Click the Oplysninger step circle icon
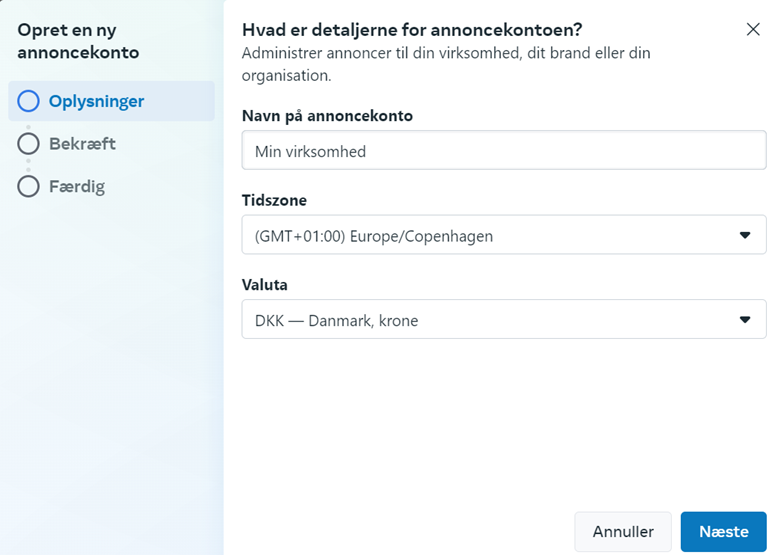Screen dimensions: 781x555 pyautogui.click(x=28, y=101)
